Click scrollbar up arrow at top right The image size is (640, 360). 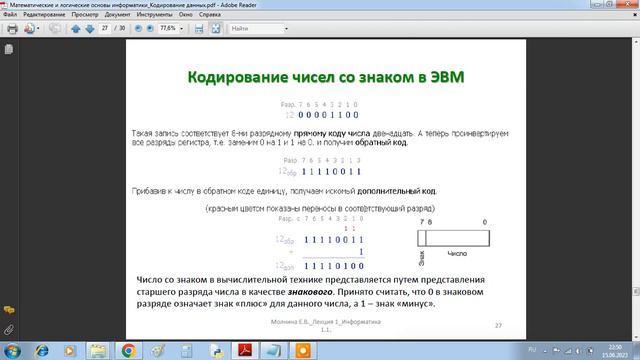click(636, 42)
